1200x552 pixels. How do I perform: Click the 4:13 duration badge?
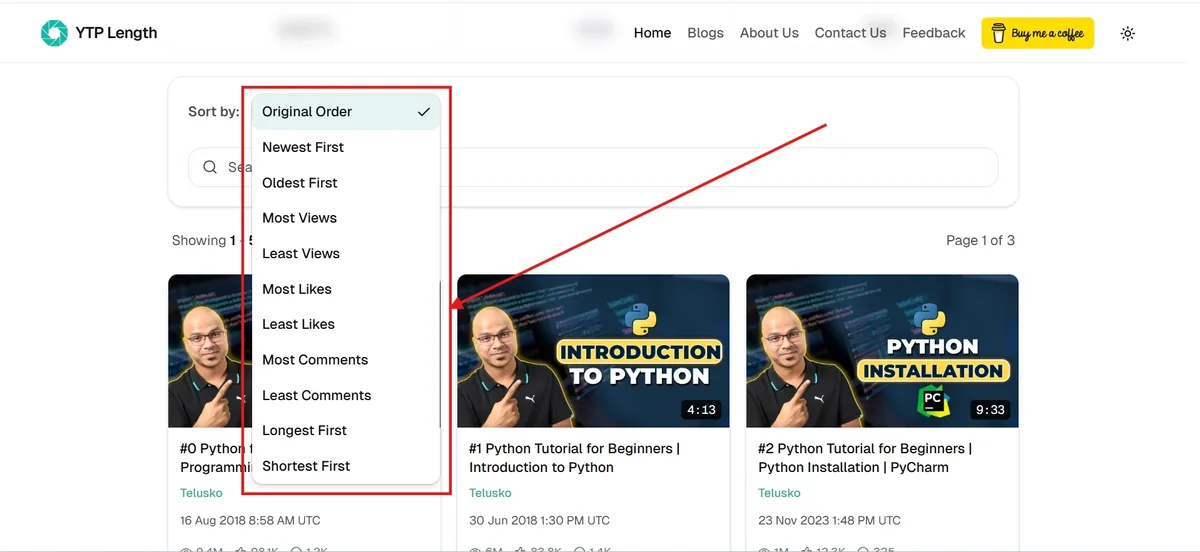pyautogui.click(x=701, y=410)
